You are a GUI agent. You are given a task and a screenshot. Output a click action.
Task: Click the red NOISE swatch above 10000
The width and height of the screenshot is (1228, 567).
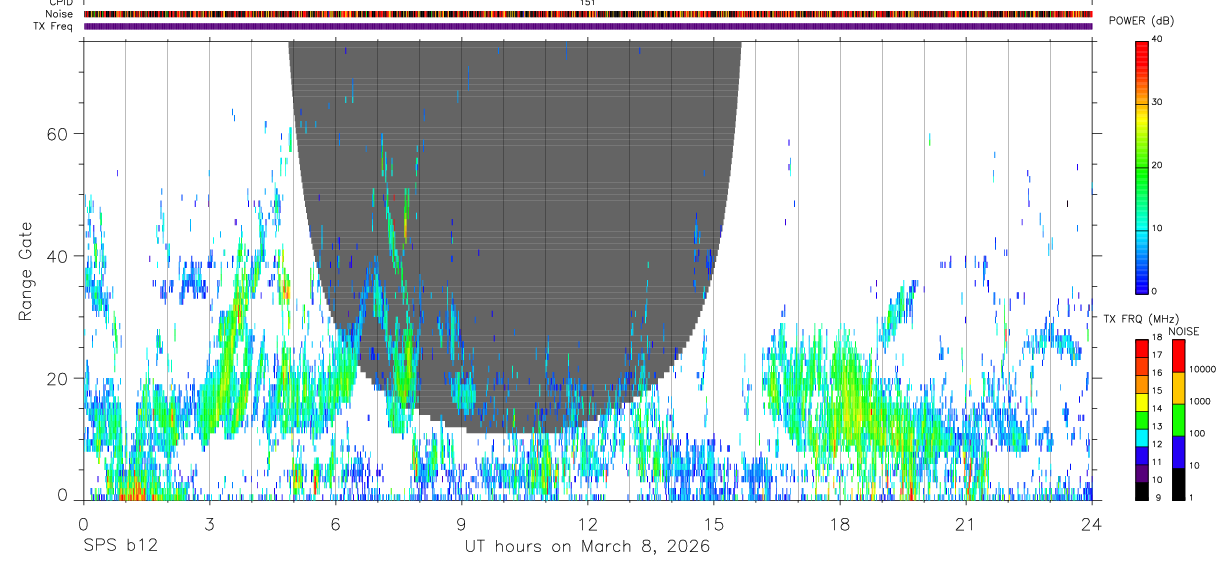[1178, 354]
